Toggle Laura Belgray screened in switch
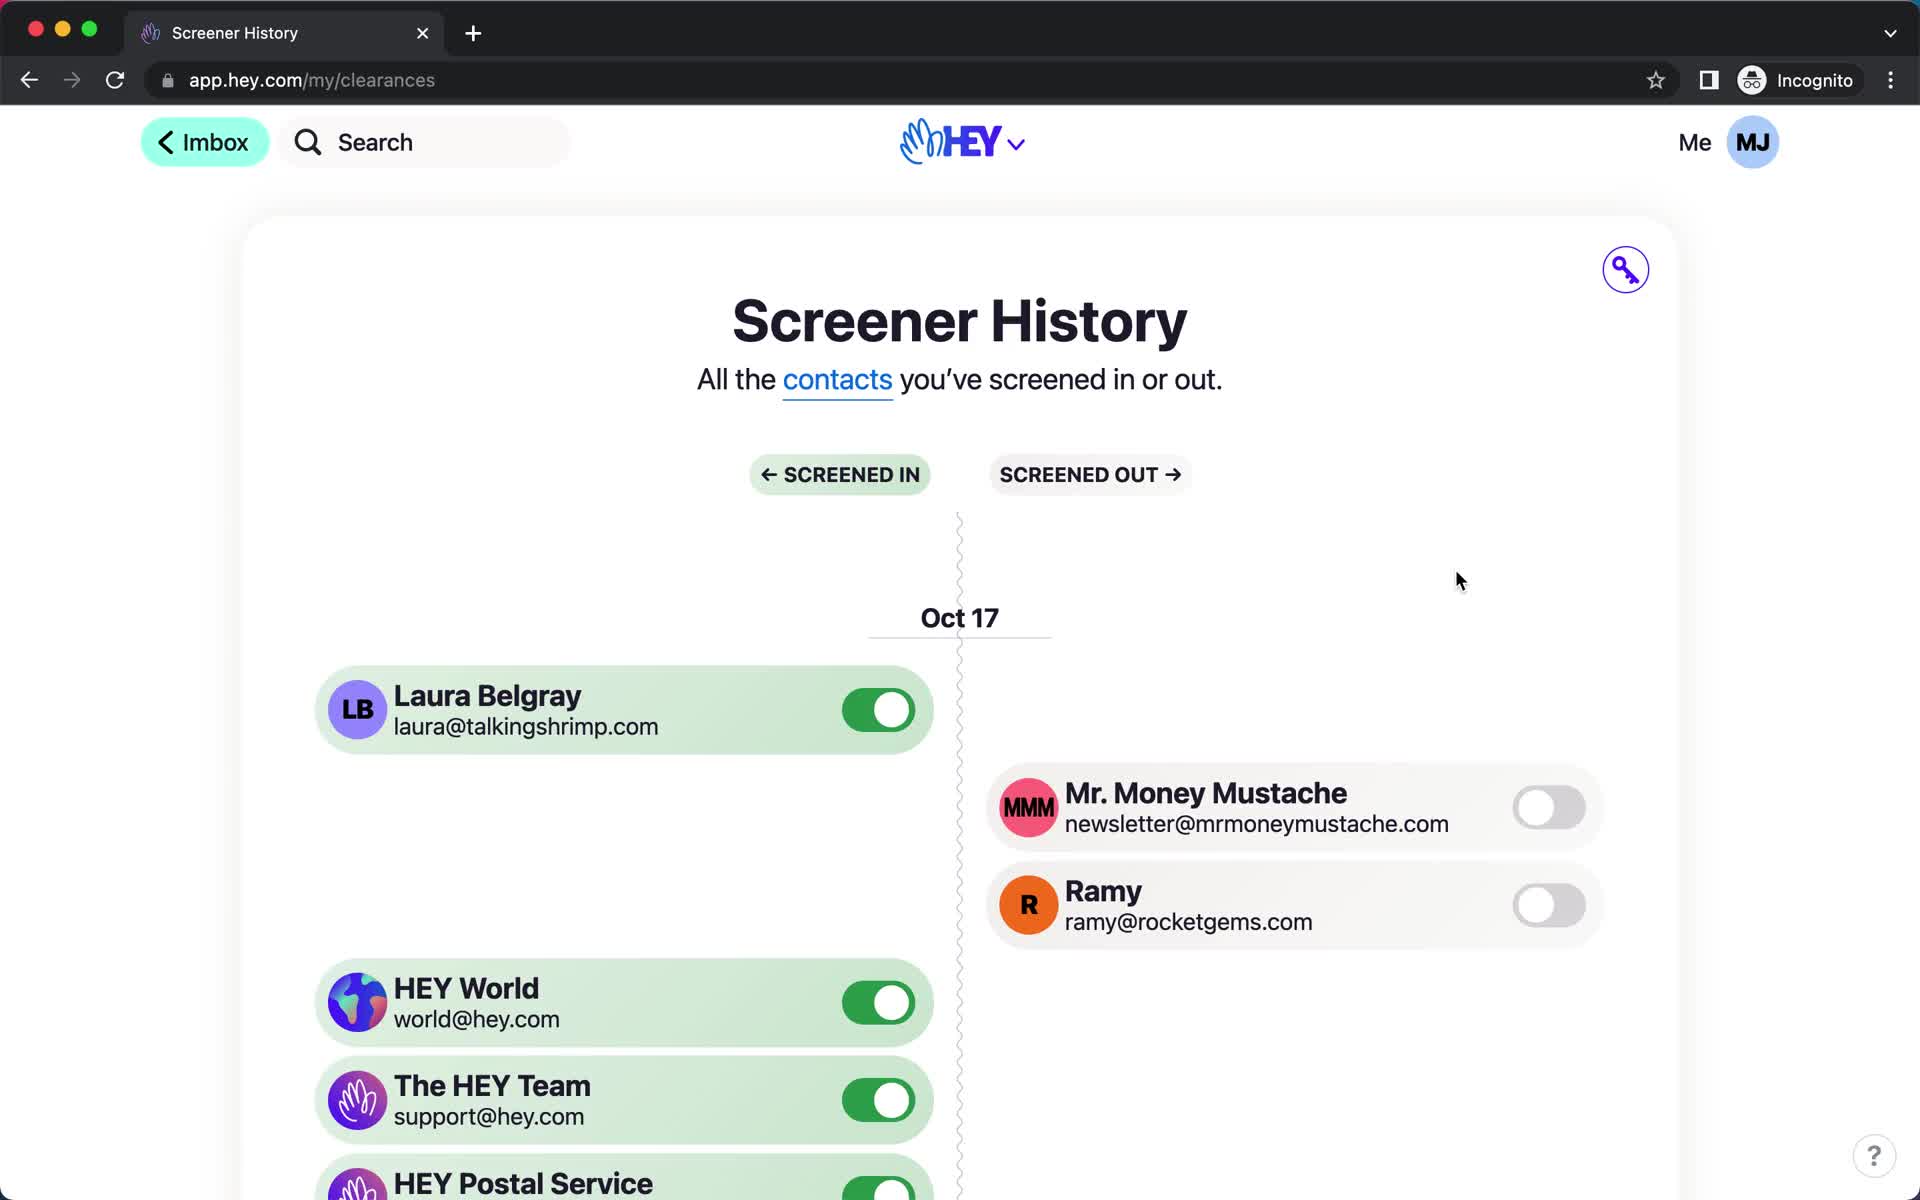1920x1200 pixels. [x=878, y=709]
